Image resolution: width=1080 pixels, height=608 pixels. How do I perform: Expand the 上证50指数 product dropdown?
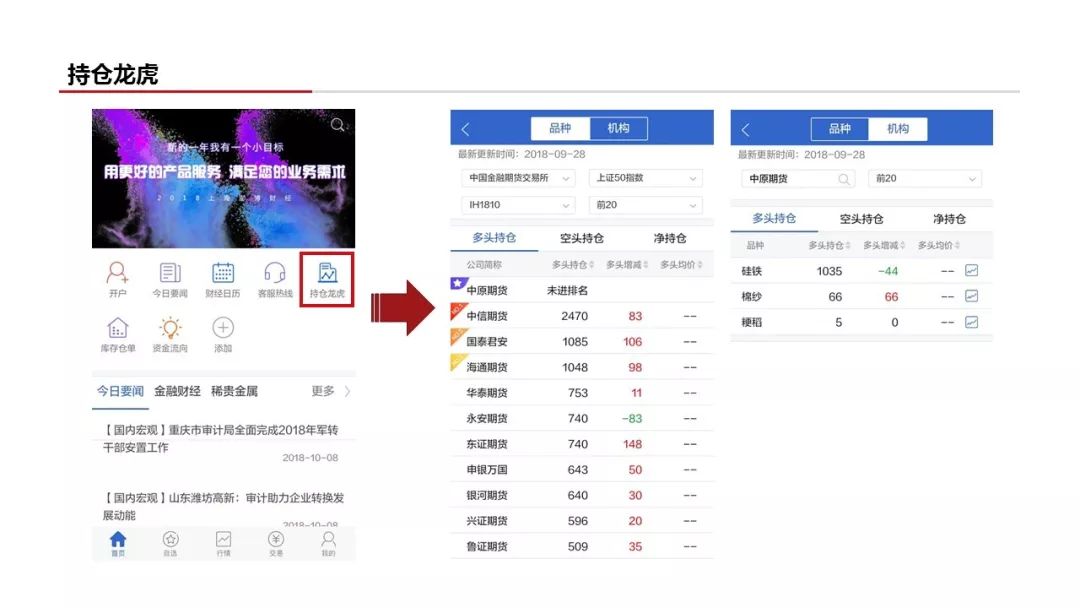[x=645, y=178]
